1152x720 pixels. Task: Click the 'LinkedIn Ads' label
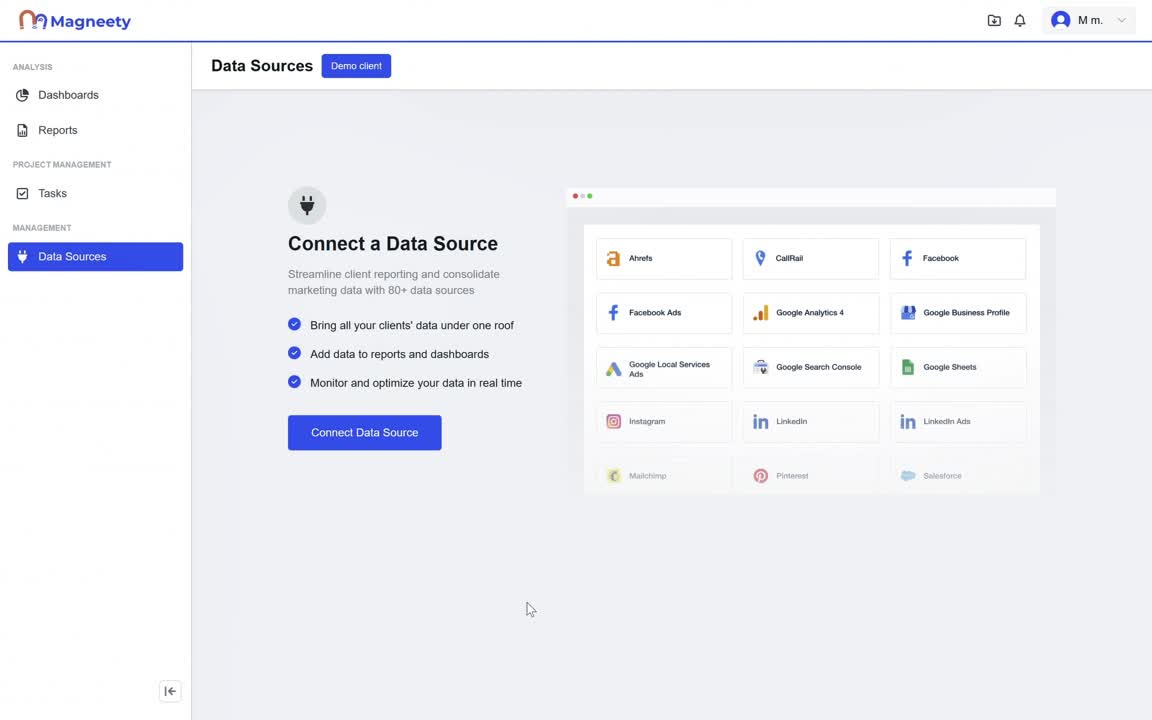(x=947, y=422)
